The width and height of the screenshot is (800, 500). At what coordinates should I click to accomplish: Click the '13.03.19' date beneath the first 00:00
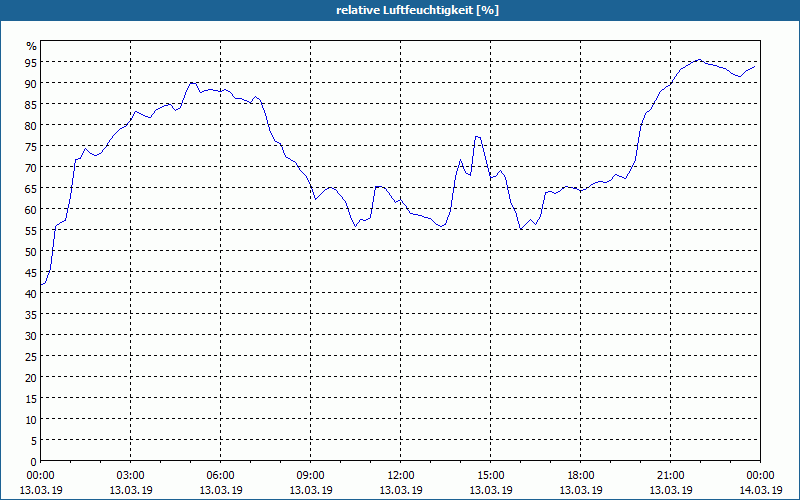pos(41,490)
